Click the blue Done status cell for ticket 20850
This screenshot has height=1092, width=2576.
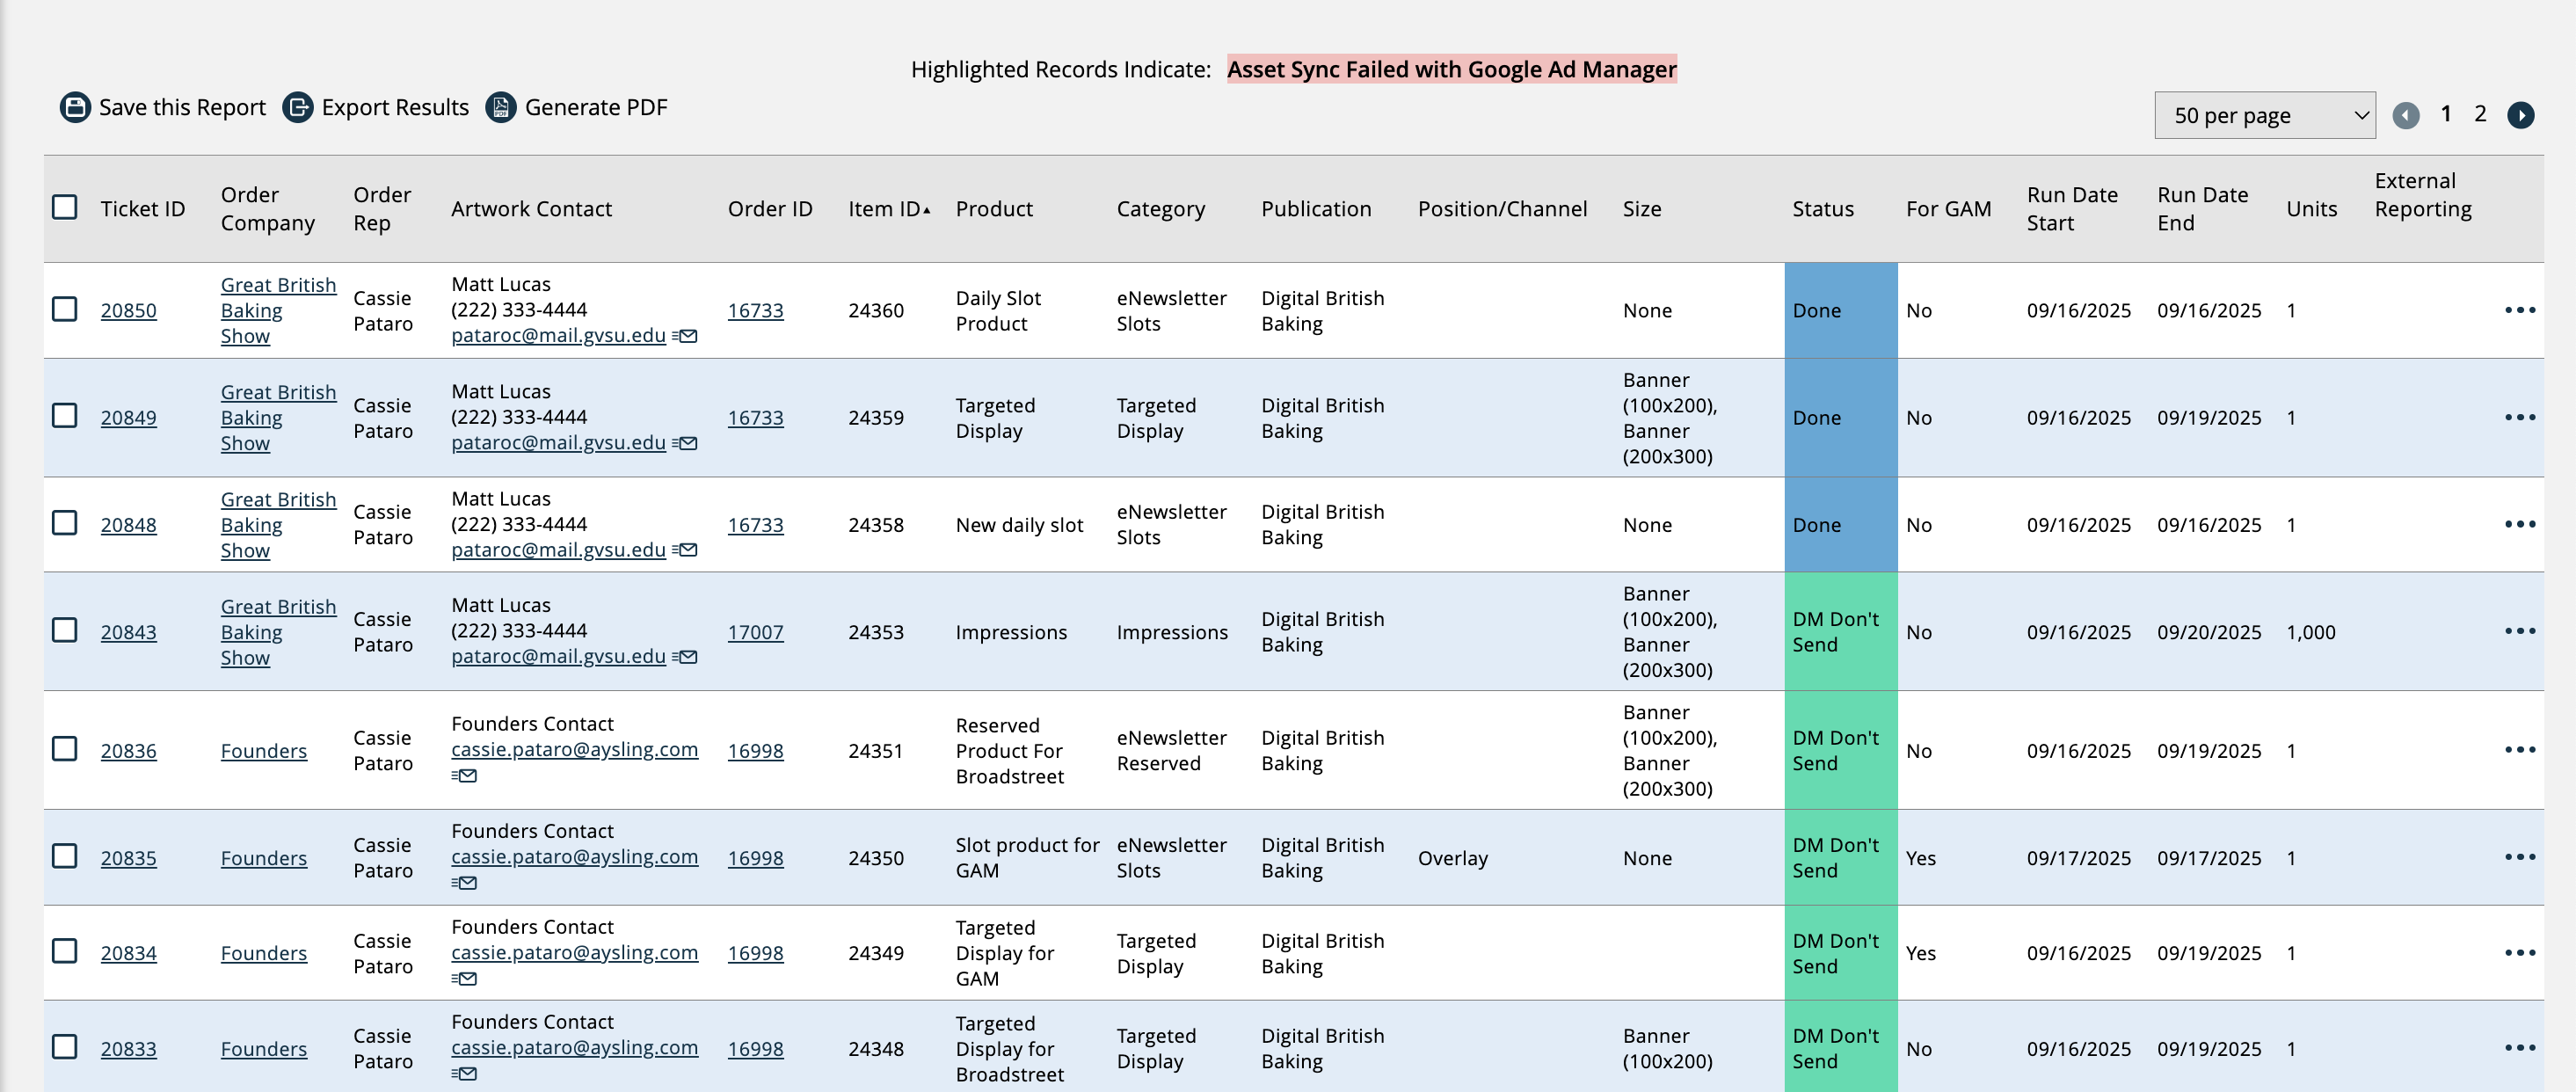click(1839, 310)
